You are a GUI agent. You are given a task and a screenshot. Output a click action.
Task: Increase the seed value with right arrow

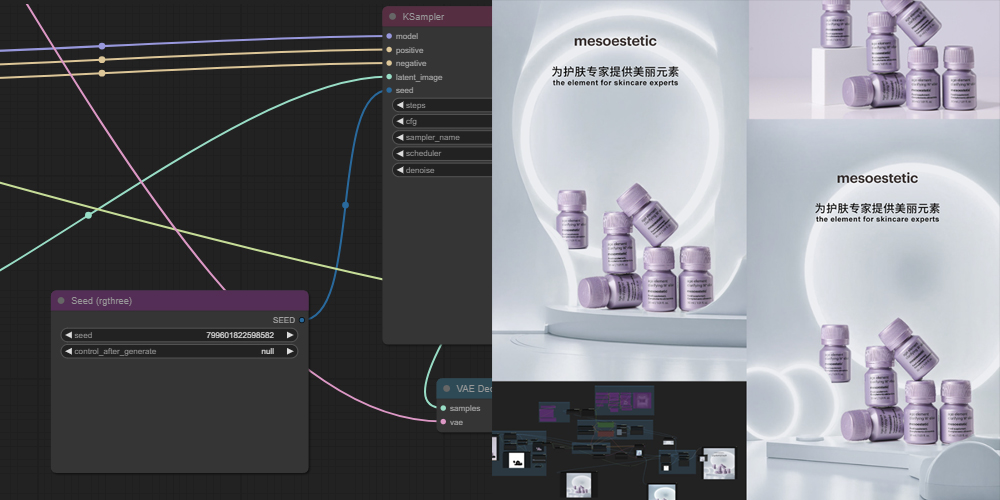point(290,335)
